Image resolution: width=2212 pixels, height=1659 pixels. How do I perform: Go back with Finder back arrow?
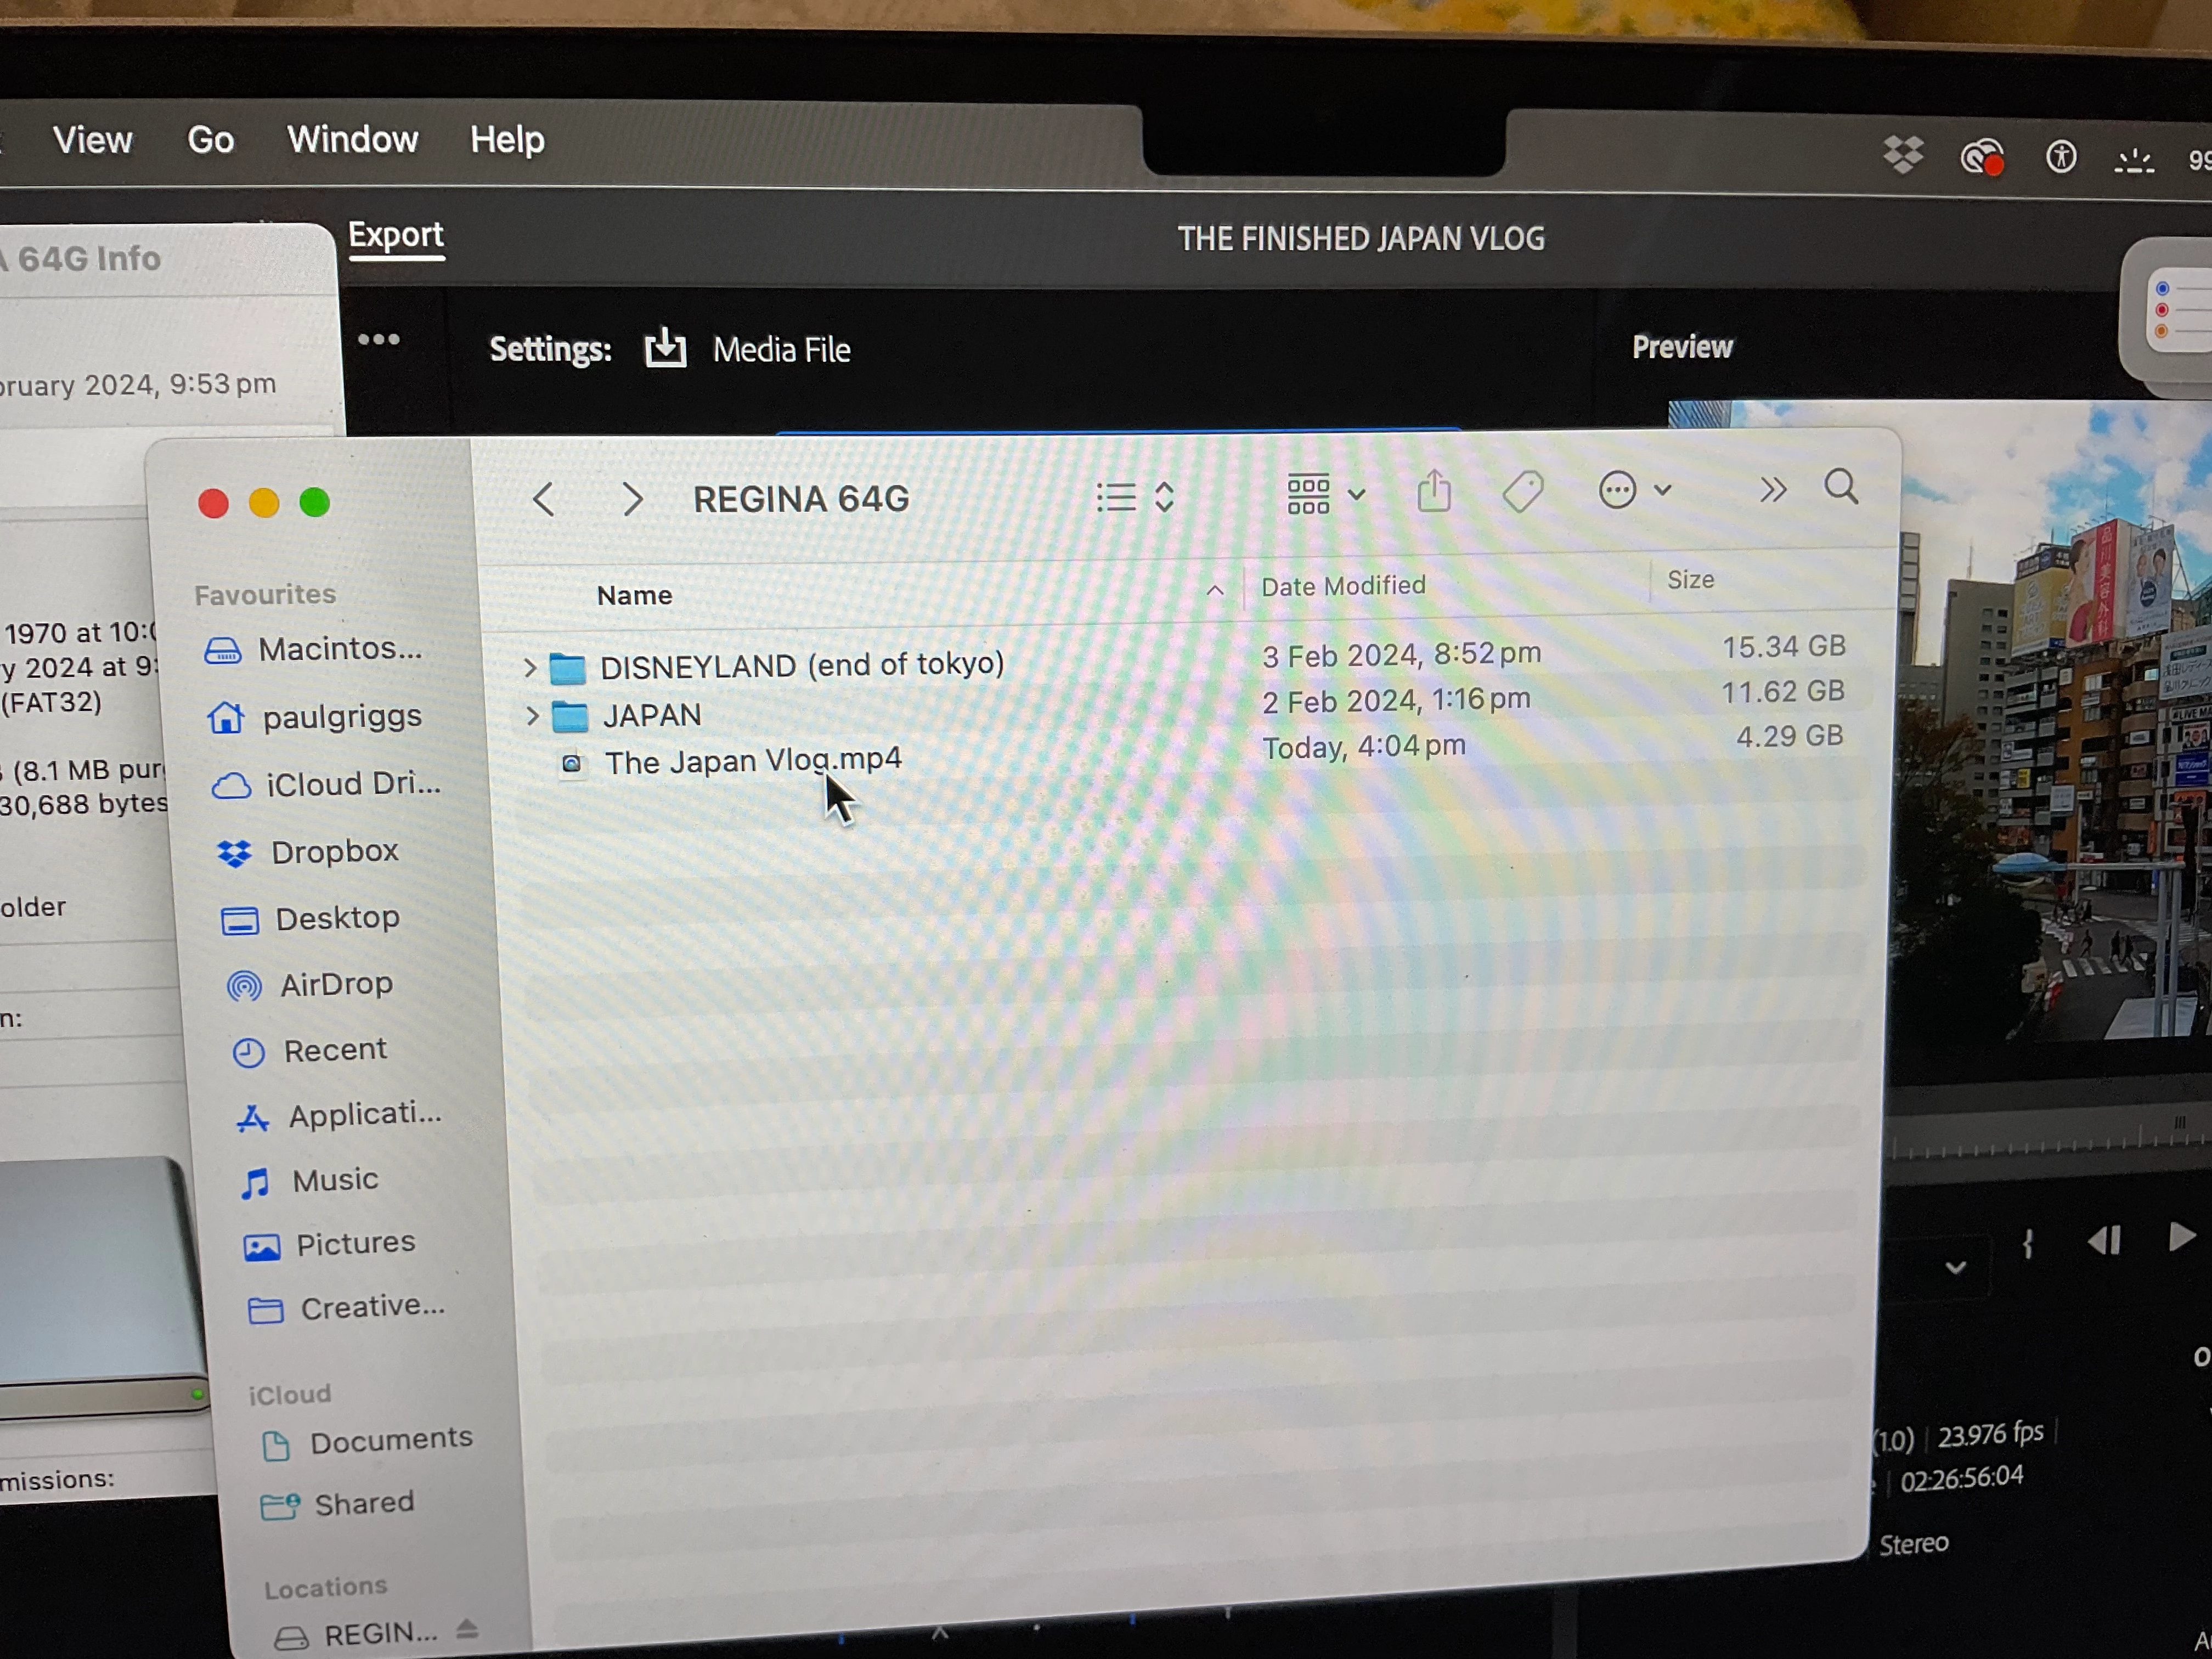[544, 499]
